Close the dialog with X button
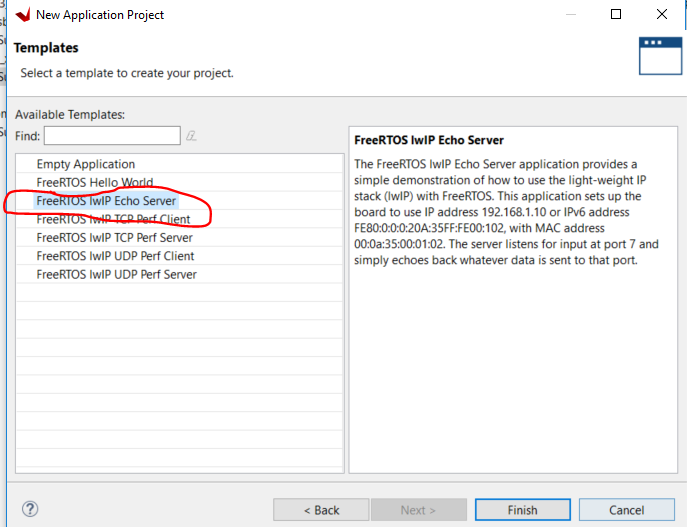The height and width of the screenshot is (527, 687). pos(662,15)
